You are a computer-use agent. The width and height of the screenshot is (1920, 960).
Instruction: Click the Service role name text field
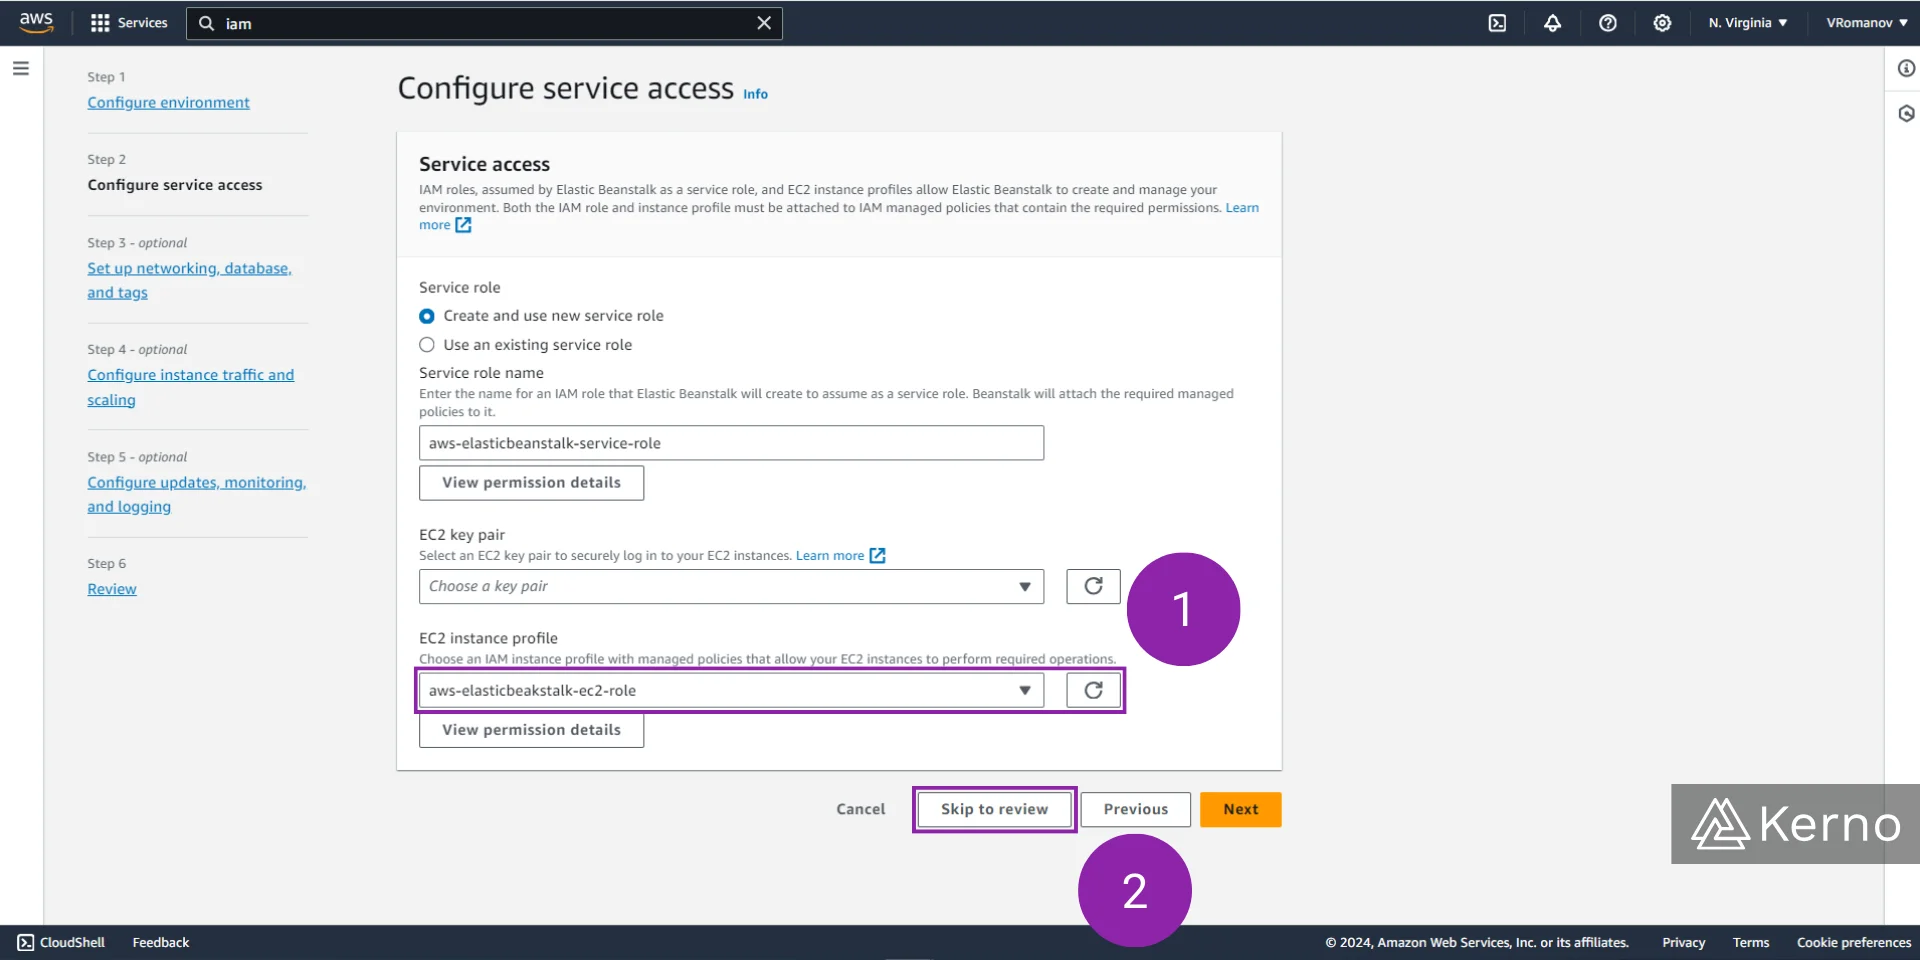(731, 443)
